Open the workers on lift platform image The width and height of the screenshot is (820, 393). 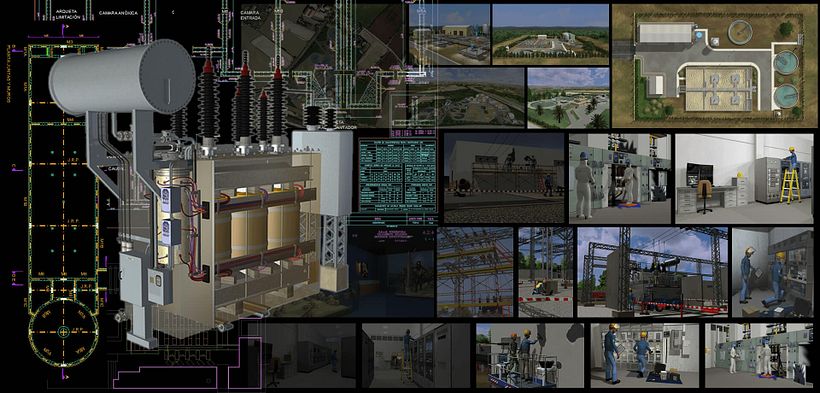click(530, 355)
